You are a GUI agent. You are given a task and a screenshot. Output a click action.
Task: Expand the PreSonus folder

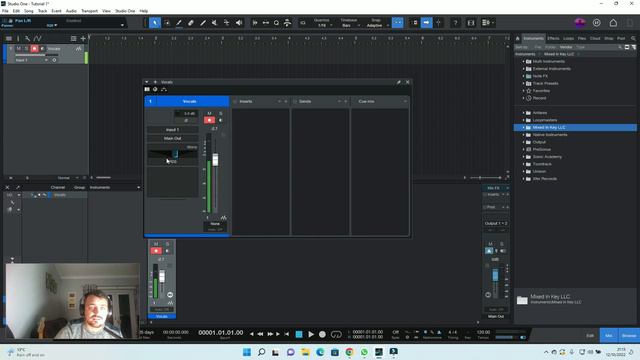click(523, 149)
